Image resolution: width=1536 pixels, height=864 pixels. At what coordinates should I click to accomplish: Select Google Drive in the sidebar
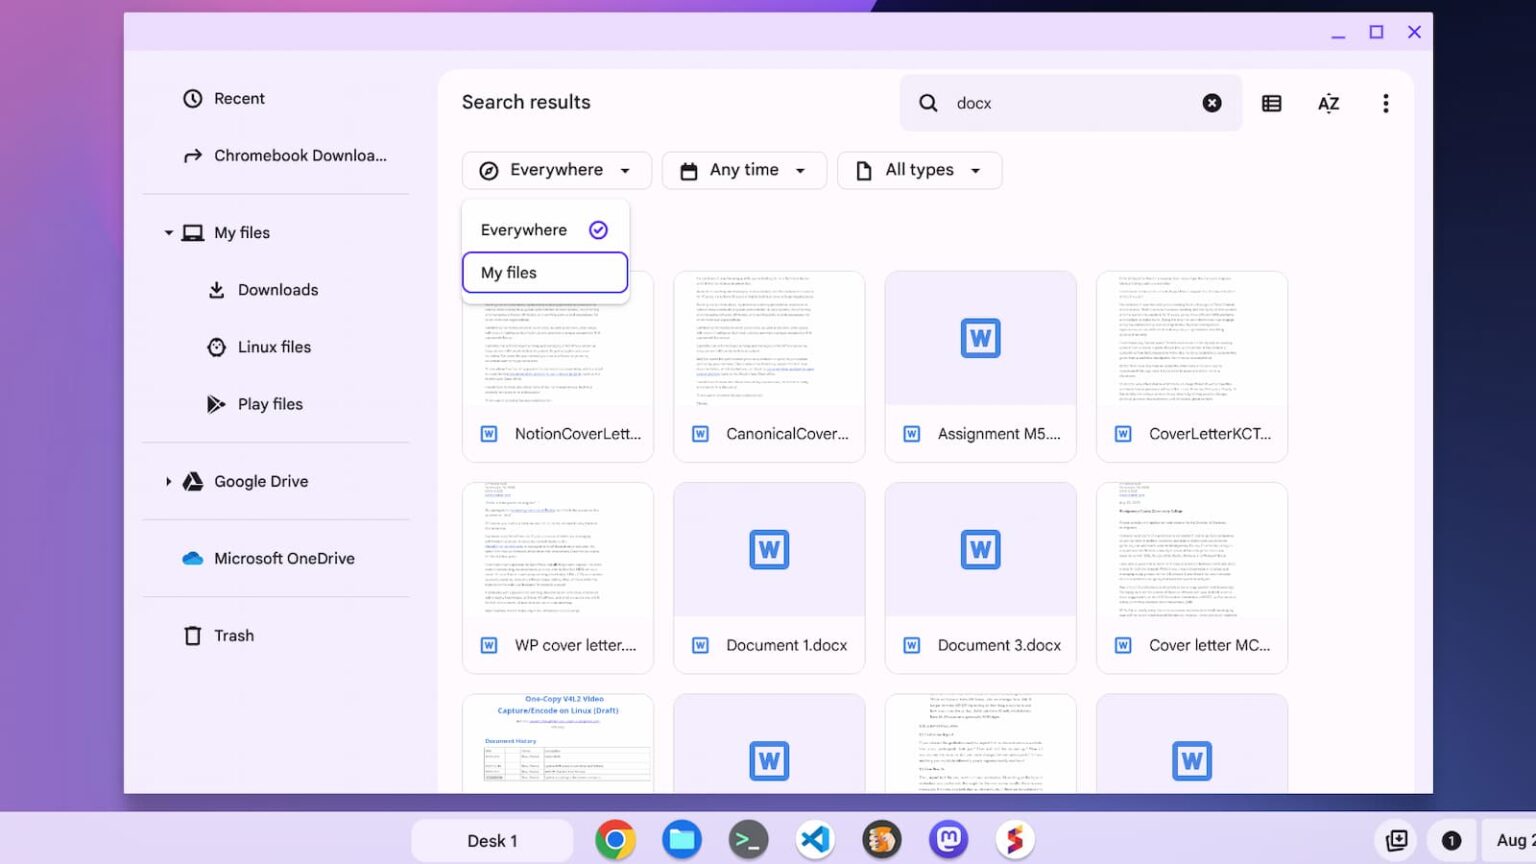246,481
